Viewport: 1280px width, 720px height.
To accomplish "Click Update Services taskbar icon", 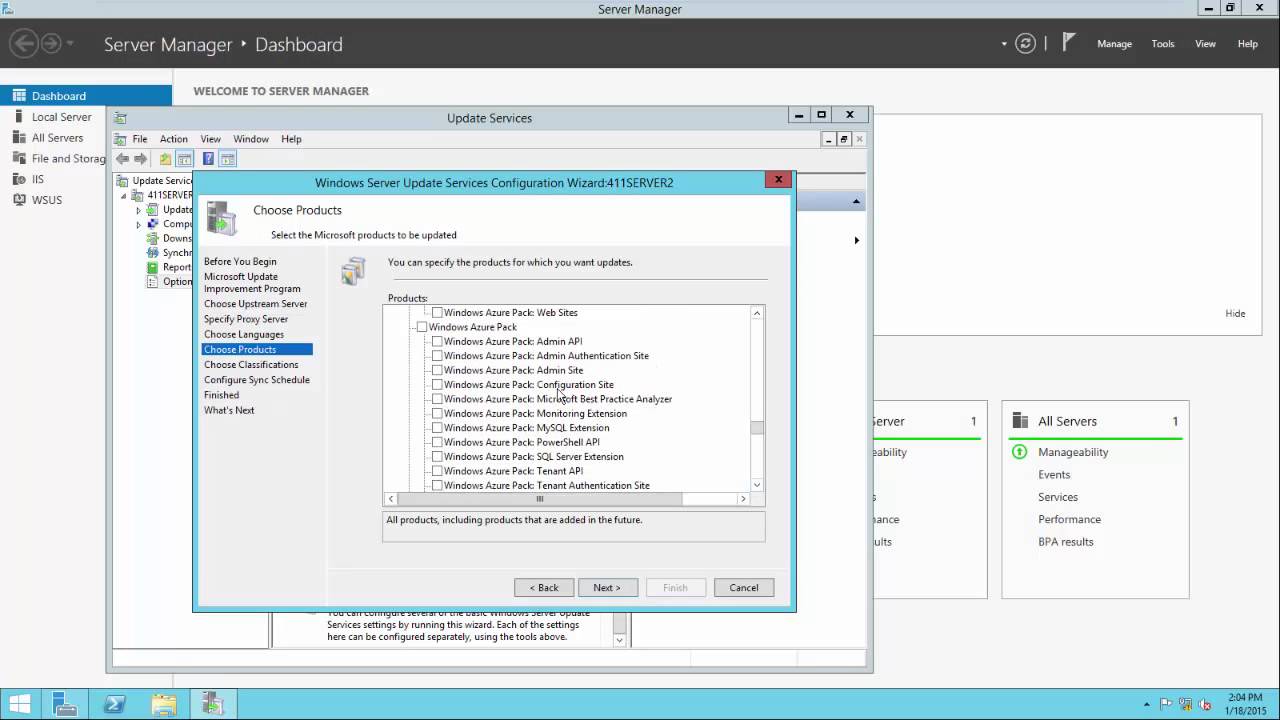I will [212, 704].
